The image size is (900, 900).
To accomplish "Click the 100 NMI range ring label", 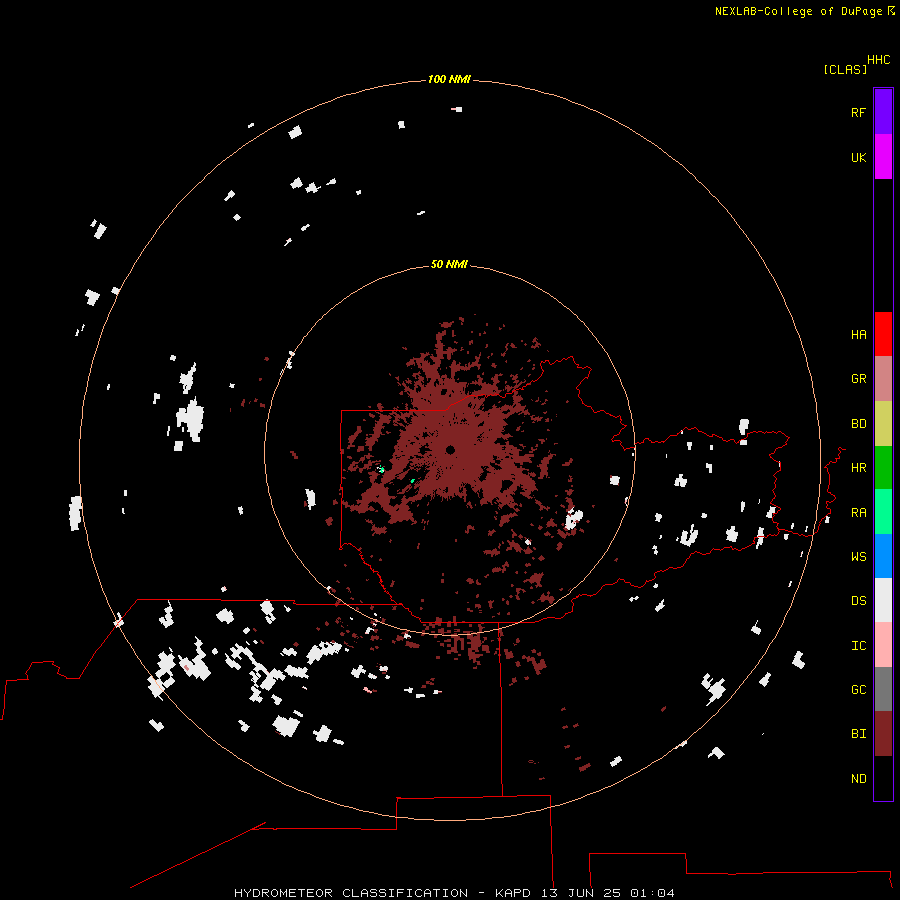I will coord(449,79).
